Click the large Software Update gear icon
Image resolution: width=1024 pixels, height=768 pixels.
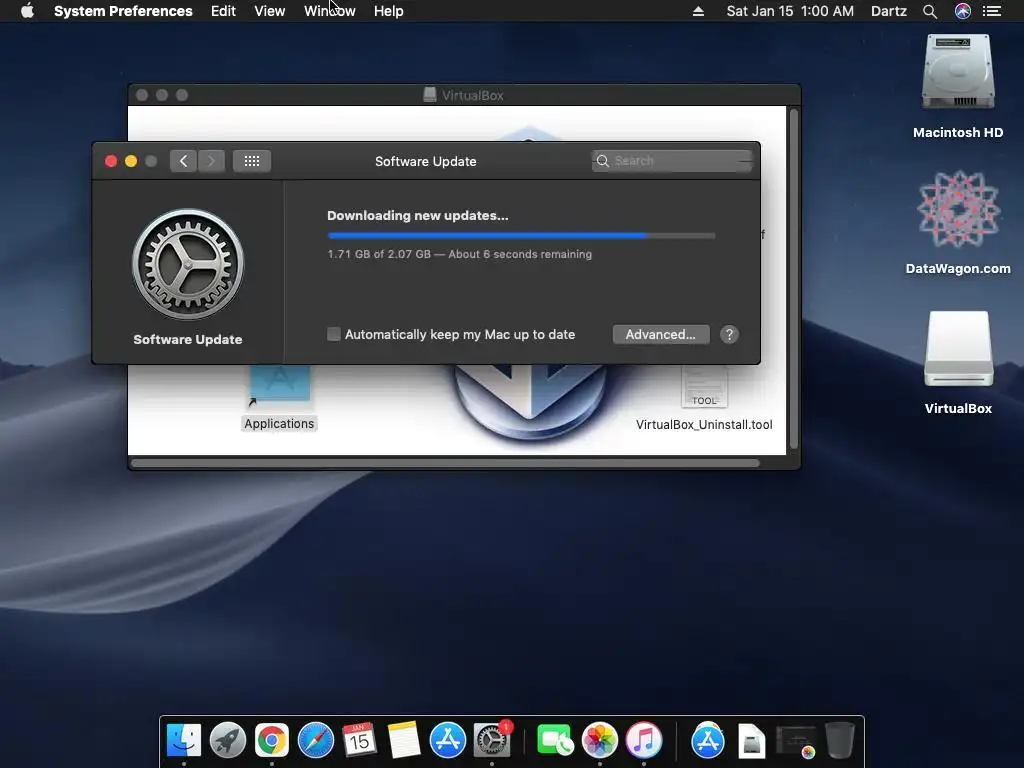(x=188, y=264)
